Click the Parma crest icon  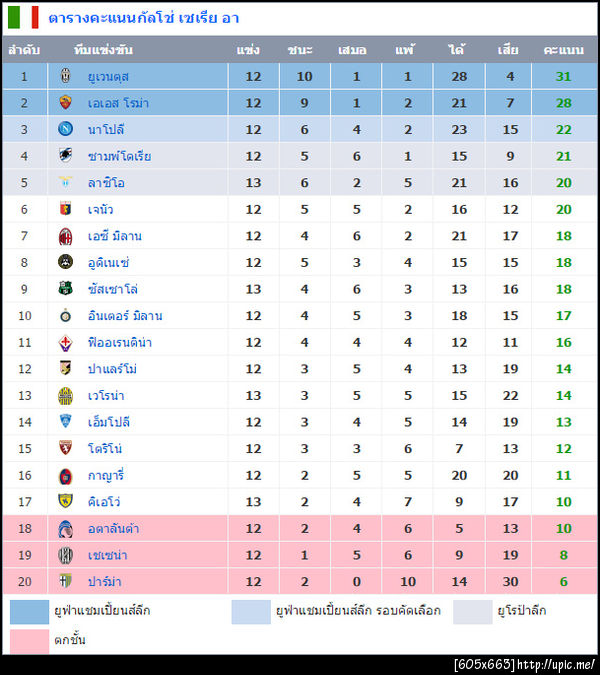tap(66, 581)
